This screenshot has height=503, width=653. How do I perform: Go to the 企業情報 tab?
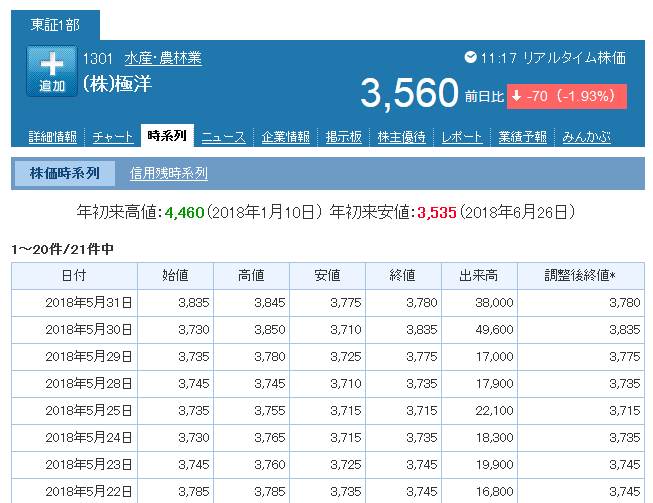[286, 137]
